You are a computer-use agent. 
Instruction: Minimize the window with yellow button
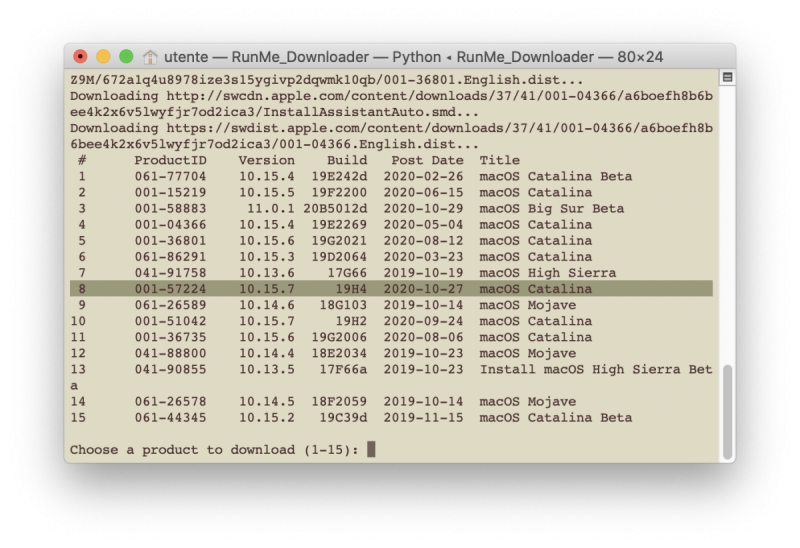pos(103,57)
